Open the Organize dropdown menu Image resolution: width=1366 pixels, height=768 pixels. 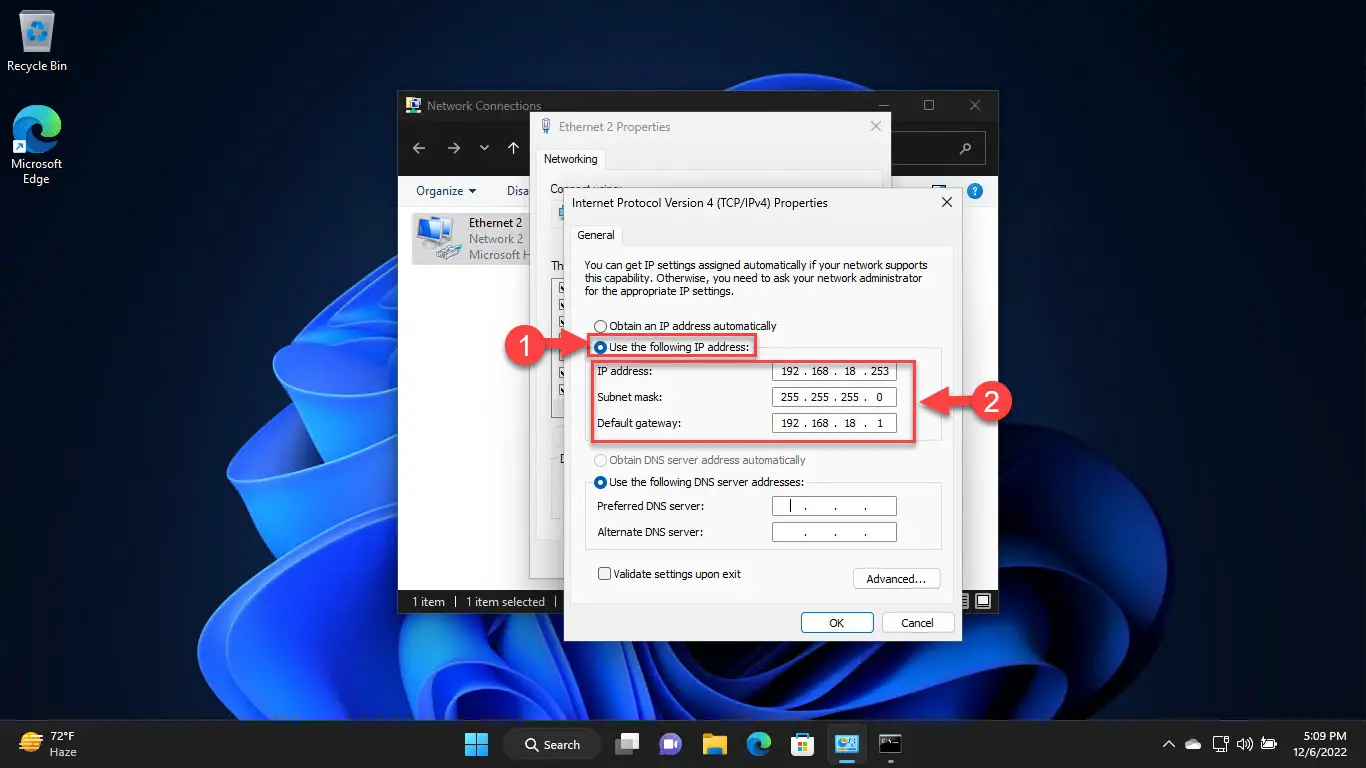point(446,191)
